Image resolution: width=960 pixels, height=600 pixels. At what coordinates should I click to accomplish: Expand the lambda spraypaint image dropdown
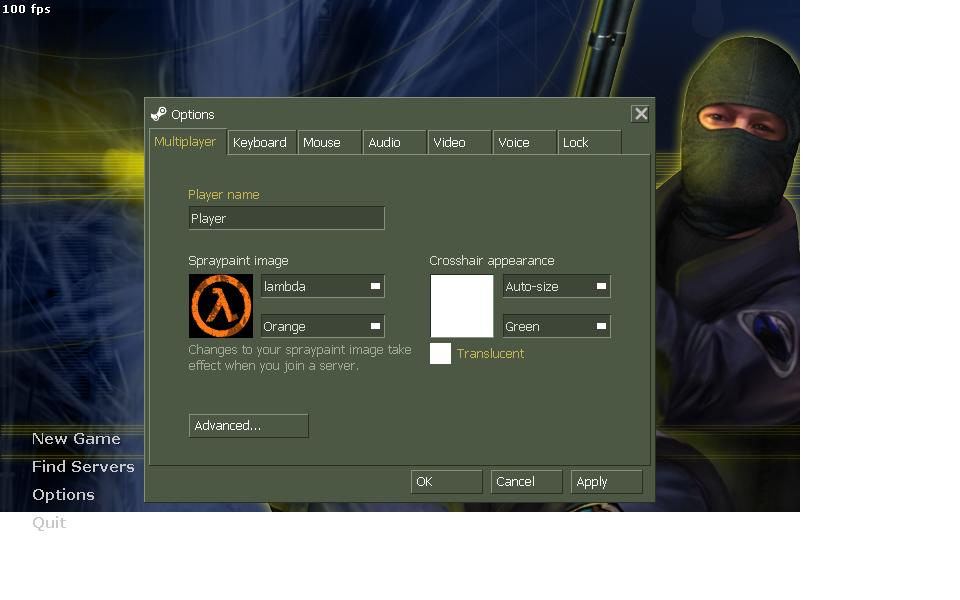(x=323, y=286)
